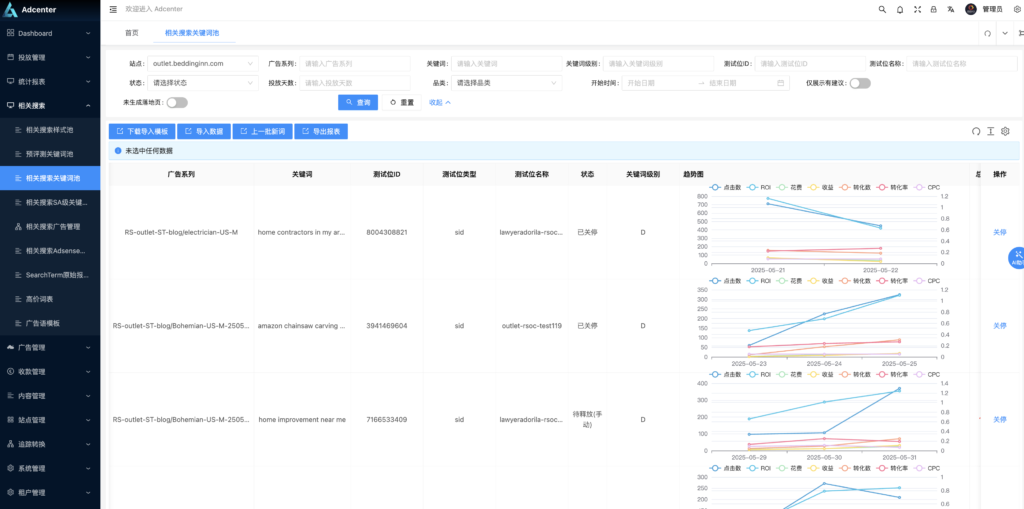Click the search magnifier icon in top bar
Image resolution: width=1024 pixels, height=509 pixels.
(x=881, y=9)
